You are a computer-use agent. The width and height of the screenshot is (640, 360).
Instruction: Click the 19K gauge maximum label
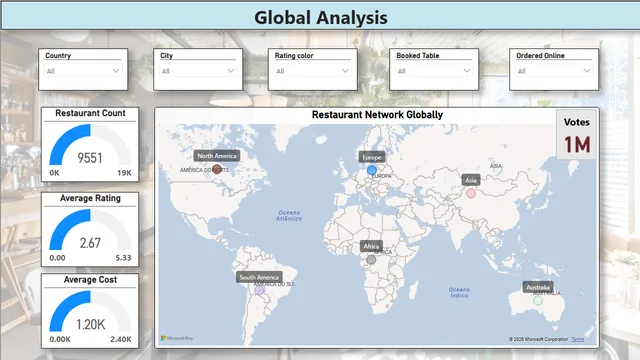(x=124, y=173)
